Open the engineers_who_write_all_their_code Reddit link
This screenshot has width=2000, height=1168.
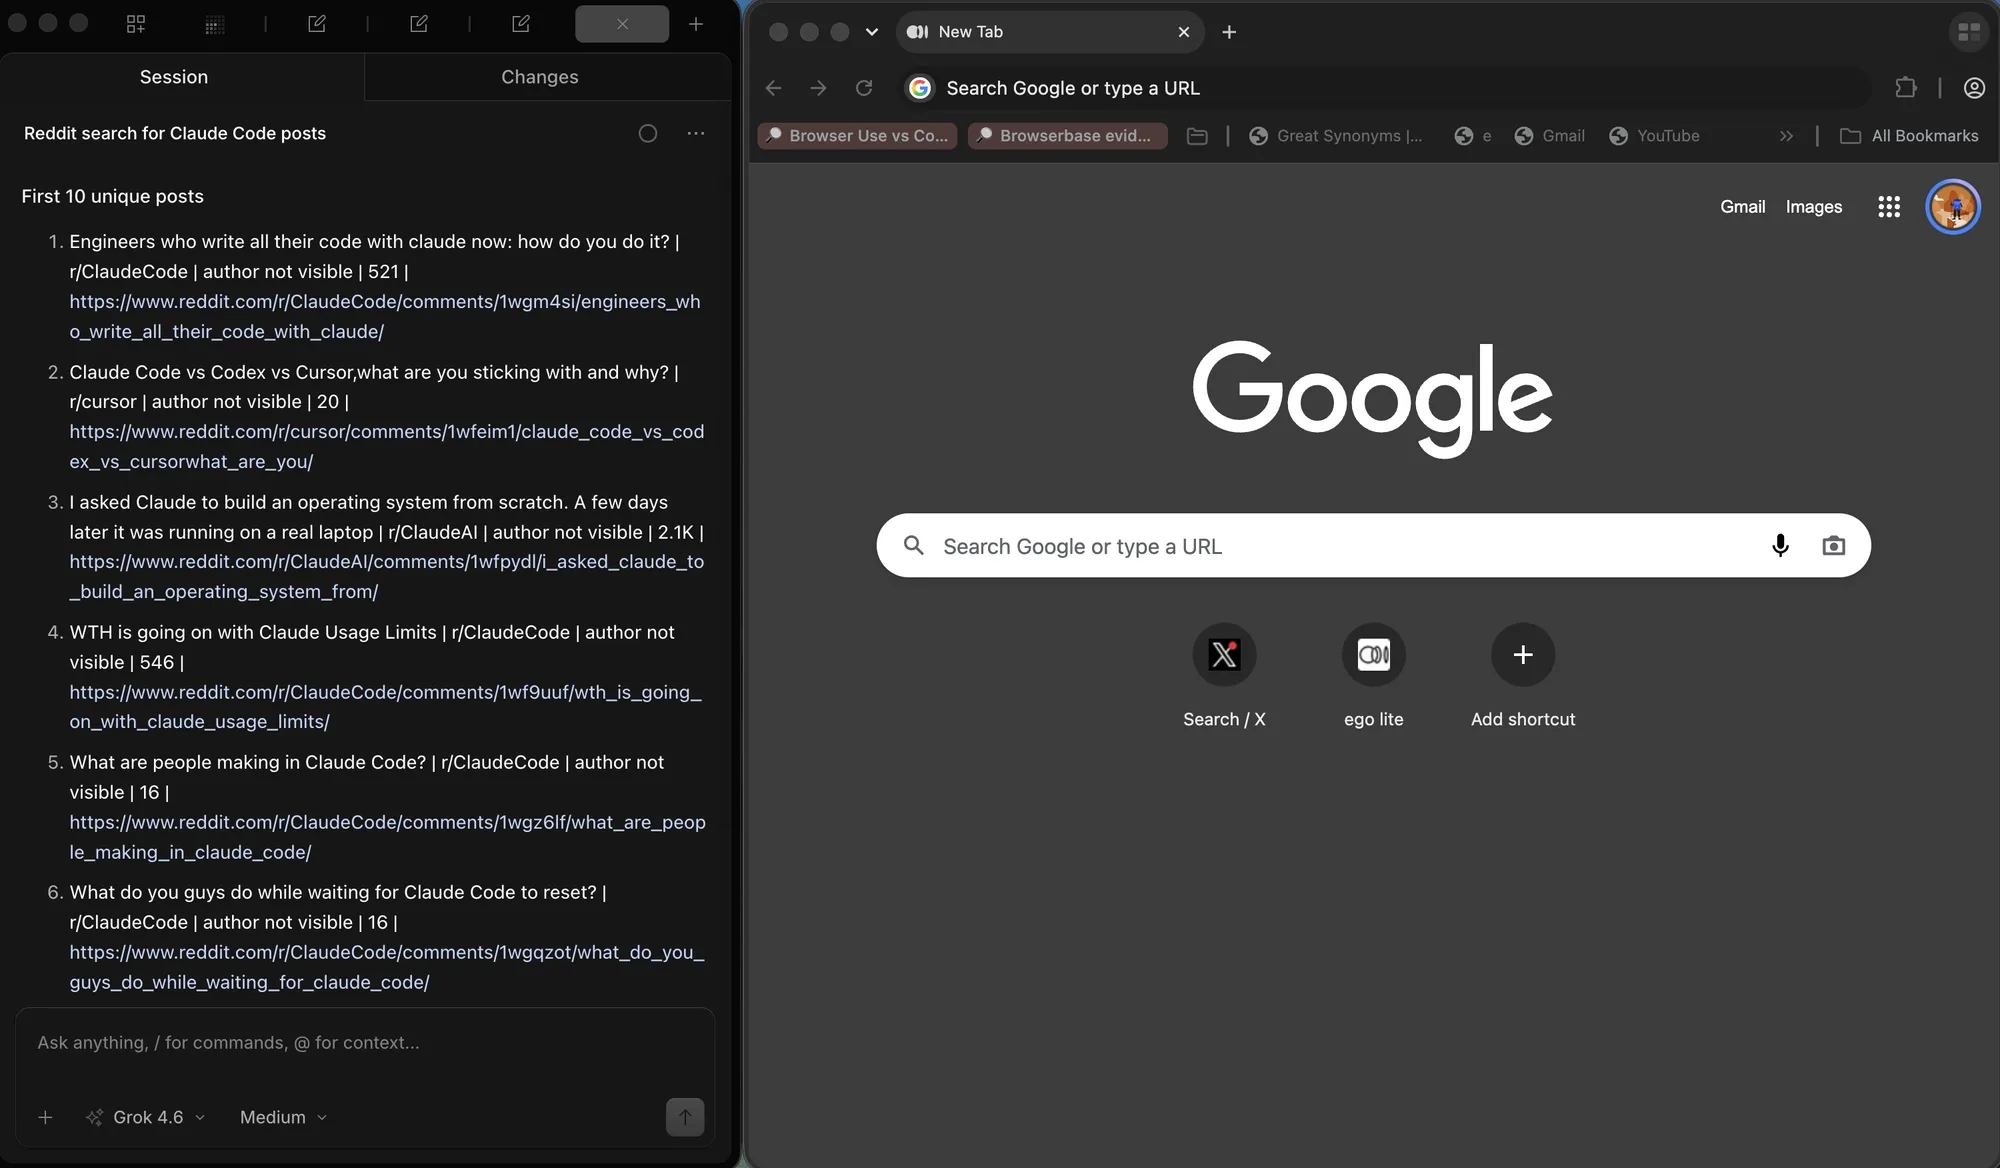(385, 316)
